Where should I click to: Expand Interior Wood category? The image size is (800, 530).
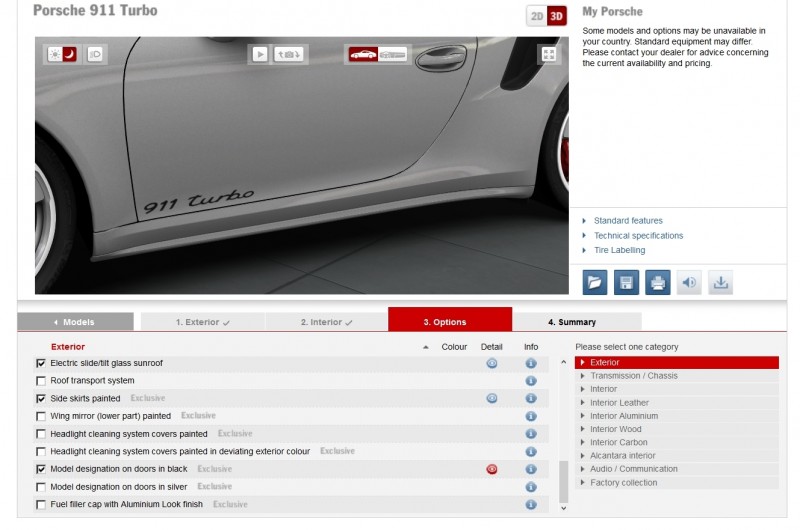pos(677,429)
